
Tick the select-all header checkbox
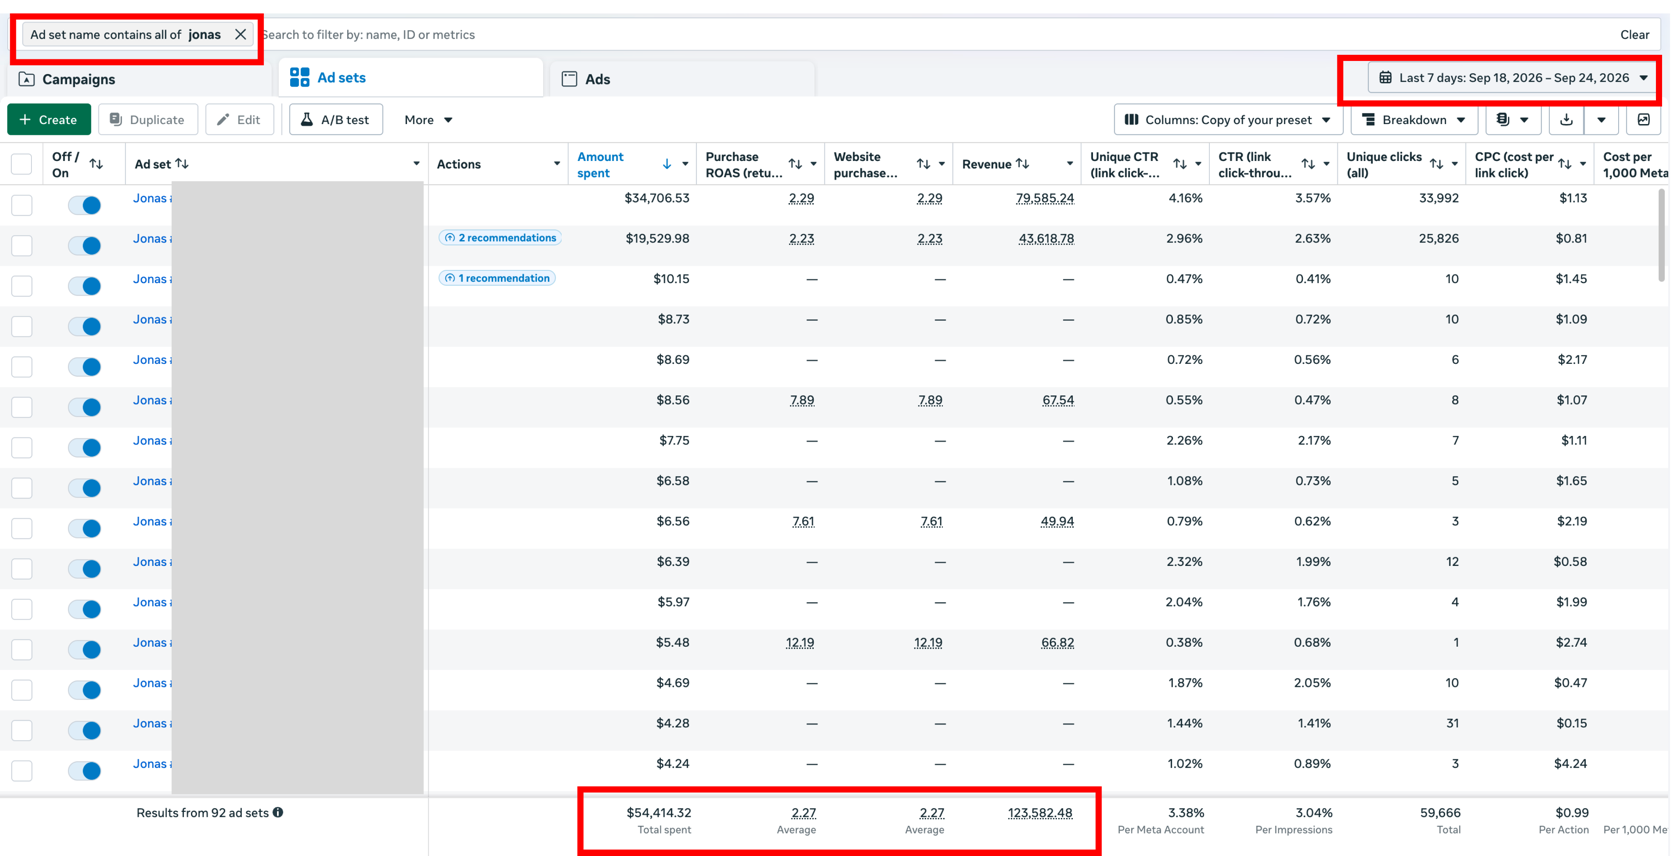[x=21, y=164]
